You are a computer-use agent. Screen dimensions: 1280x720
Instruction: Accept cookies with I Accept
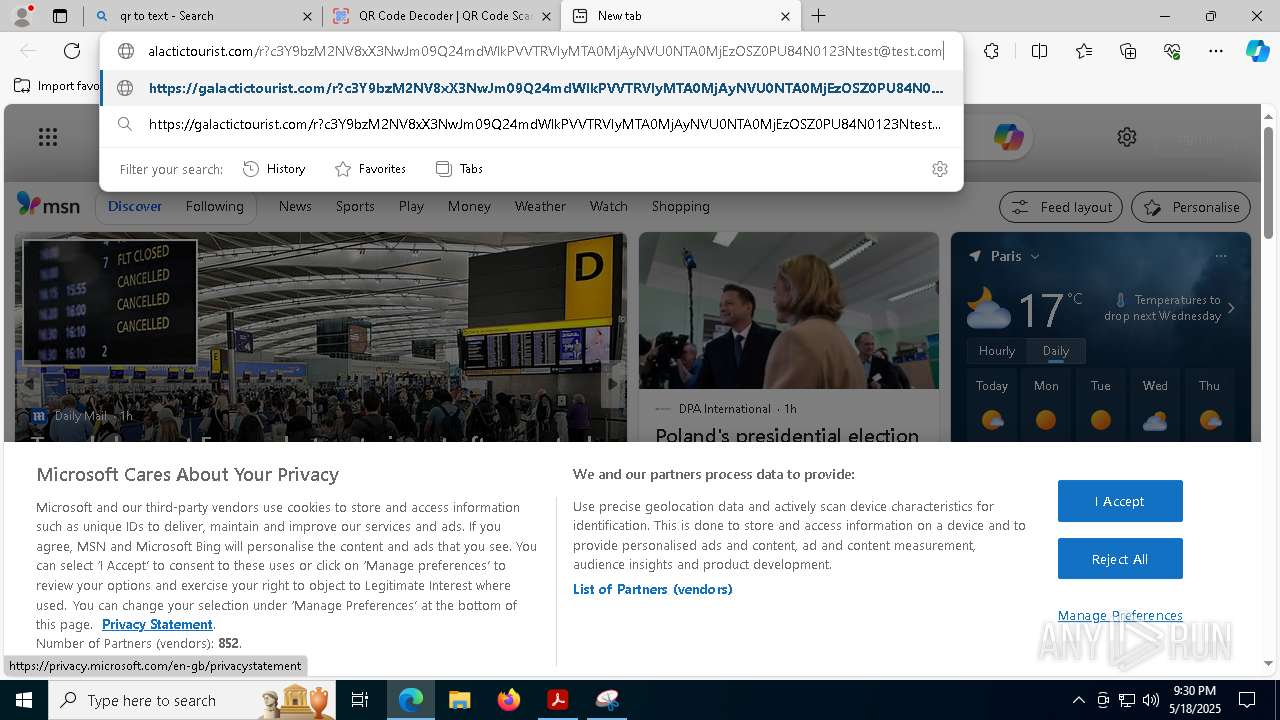[x=1120, y=501]
